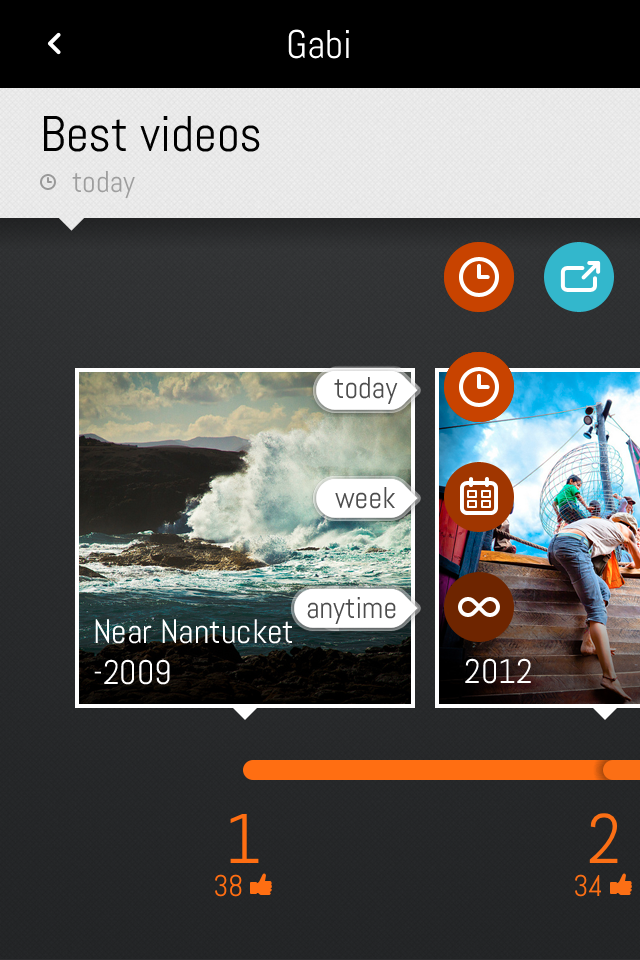Click the 'today' subtitle under Best videos
Screen dimensions: 640x960
(x=104, y=182)
